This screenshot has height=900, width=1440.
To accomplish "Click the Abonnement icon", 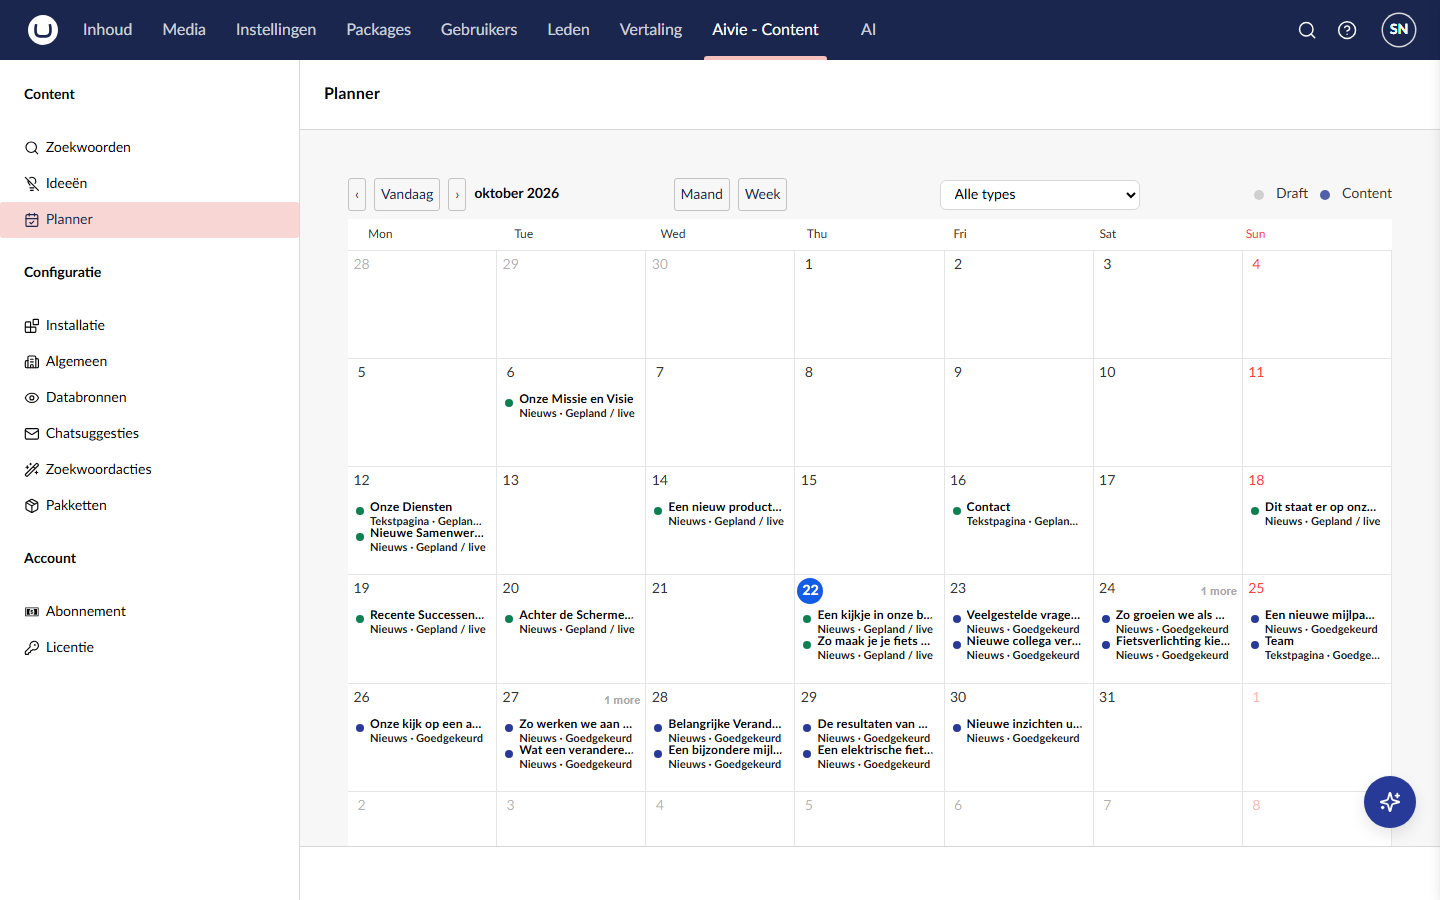I will (x=32, y=612).
